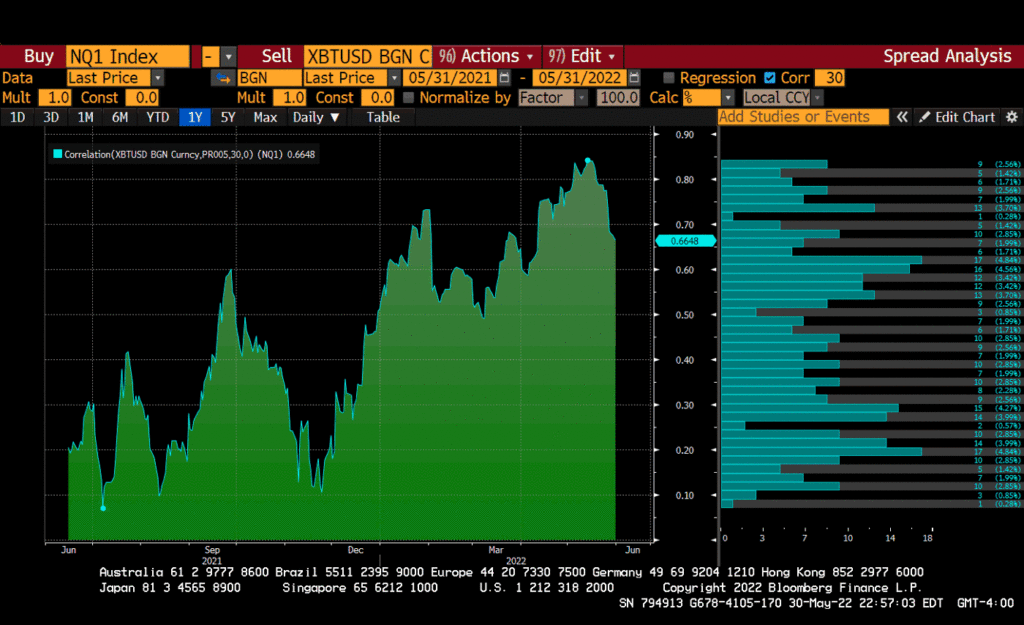Viewport: 1024px width, 625px height.
Task: Click the correlation legend color marker
Action: (57, 154)
